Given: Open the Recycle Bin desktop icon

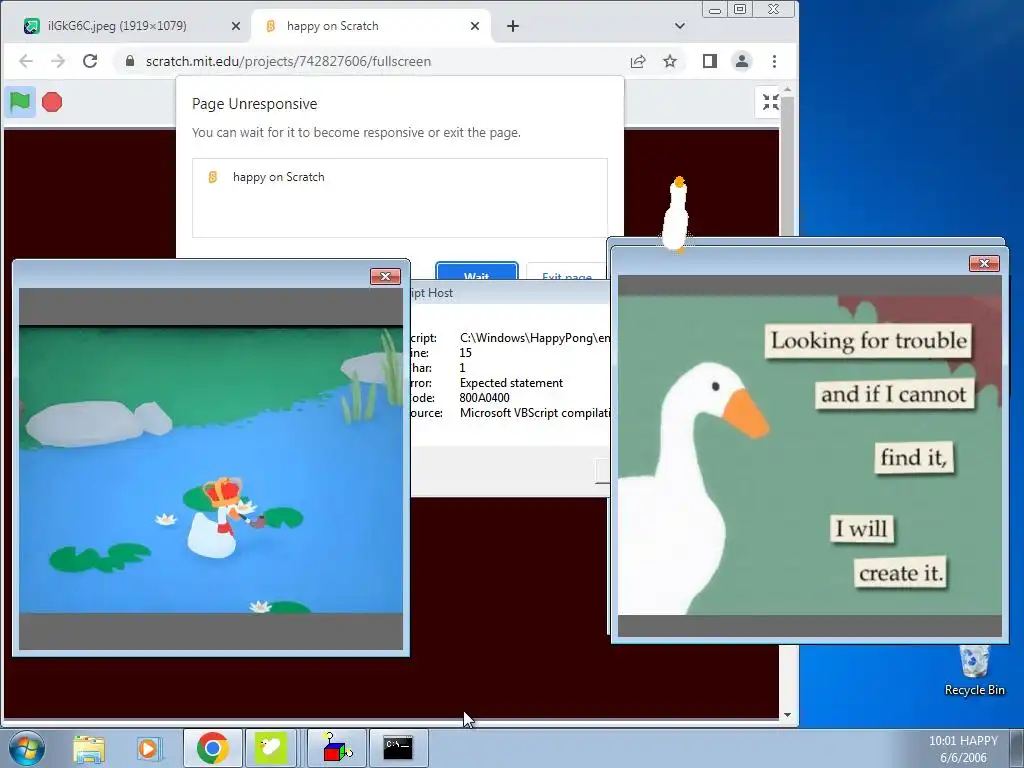Looking at the screenshot, I should (974, 671).
